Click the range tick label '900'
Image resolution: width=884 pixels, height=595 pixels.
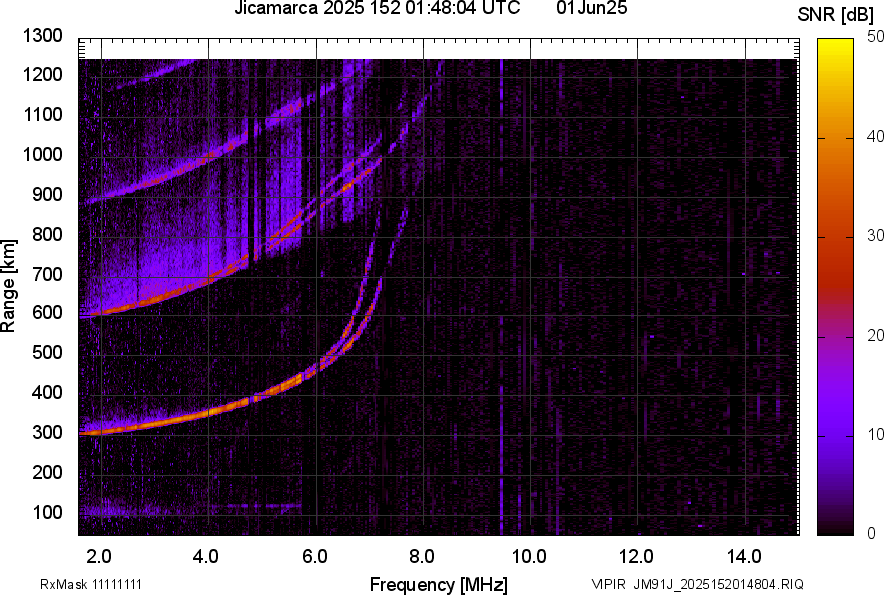47,194
